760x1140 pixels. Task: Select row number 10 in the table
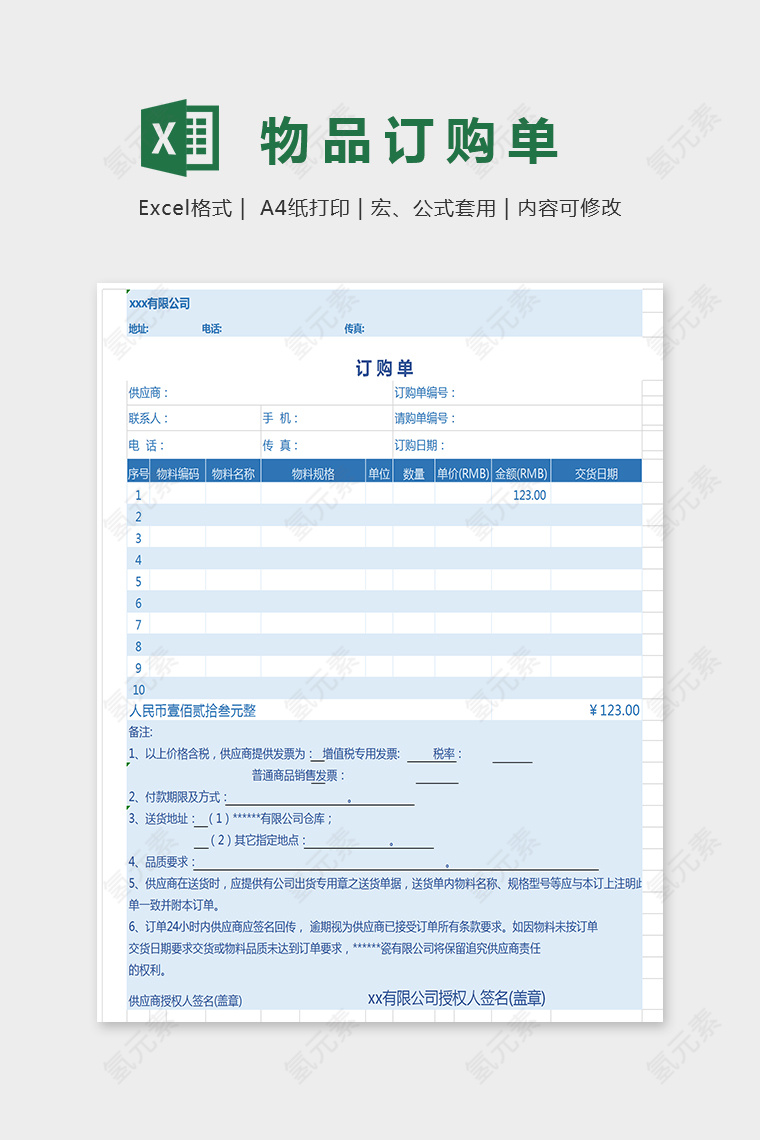point(138,689)
